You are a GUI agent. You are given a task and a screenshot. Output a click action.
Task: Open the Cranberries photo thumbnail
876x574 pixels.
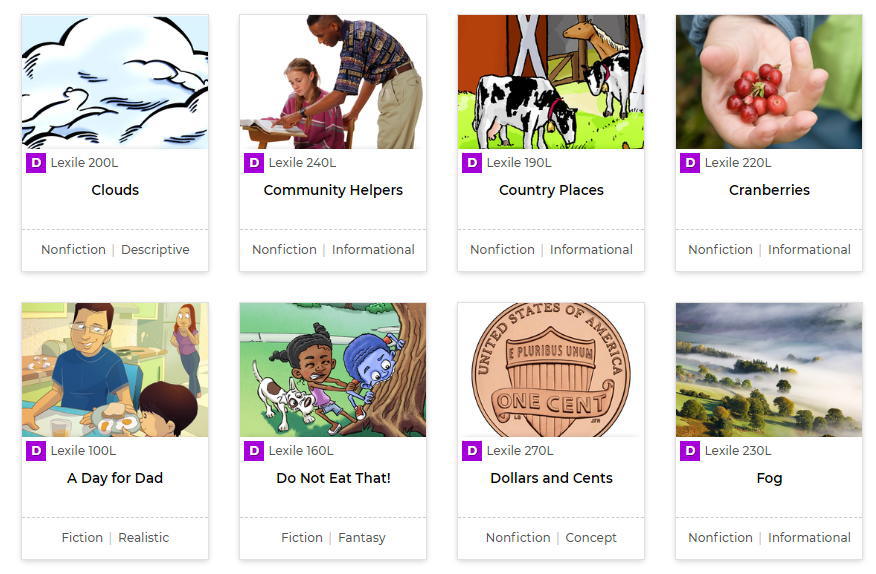(x=769, y=82)
